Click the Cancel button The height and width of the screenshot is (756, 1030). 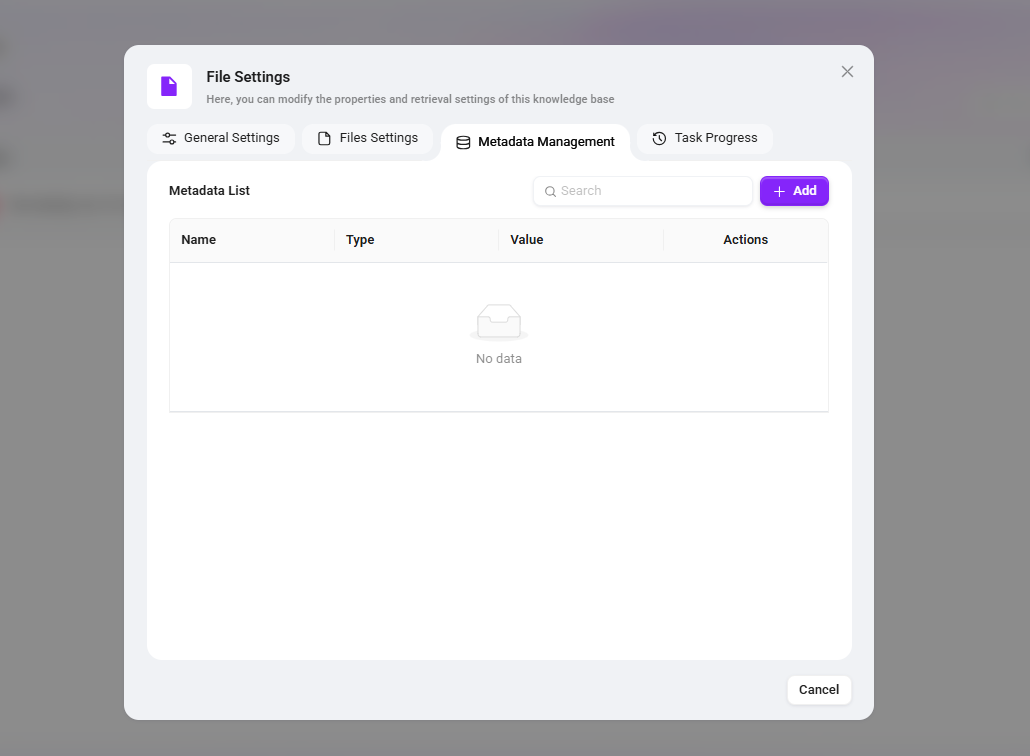tap(819, 690)
